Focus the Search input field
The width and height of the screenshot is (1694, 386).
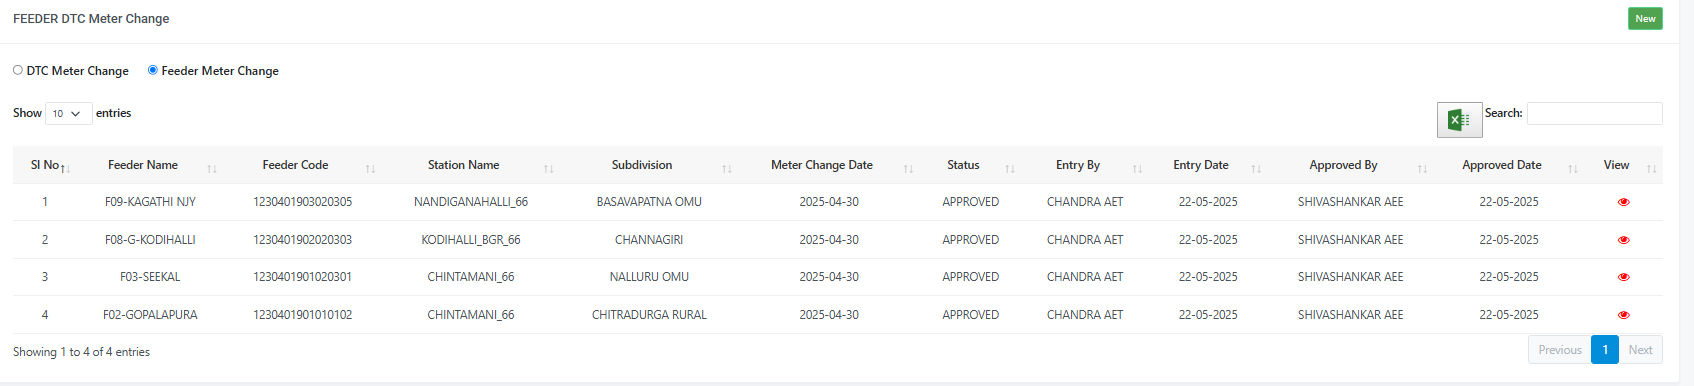(1594, 113)
